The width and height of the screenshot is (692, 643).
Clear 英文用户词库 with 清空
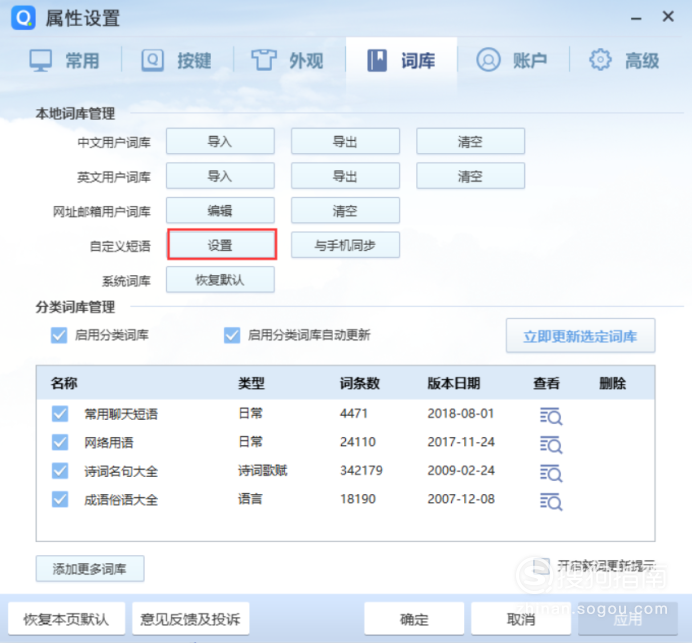point(470,176)
